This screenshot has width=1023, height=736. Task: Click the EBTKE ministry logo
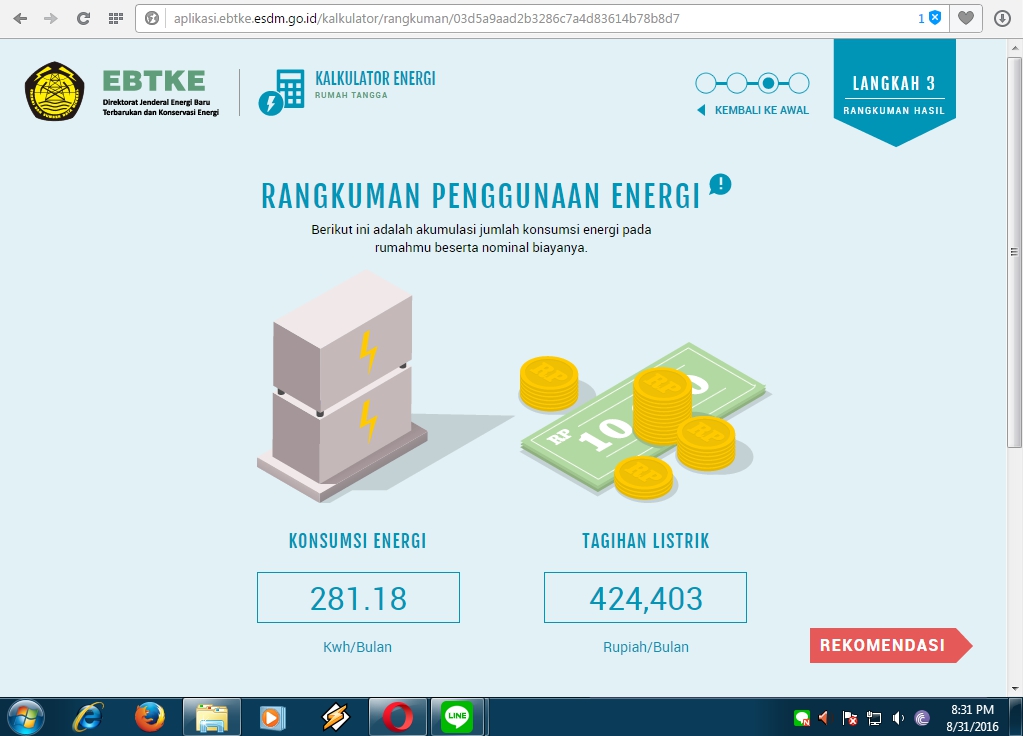click(x=57, y=91)
